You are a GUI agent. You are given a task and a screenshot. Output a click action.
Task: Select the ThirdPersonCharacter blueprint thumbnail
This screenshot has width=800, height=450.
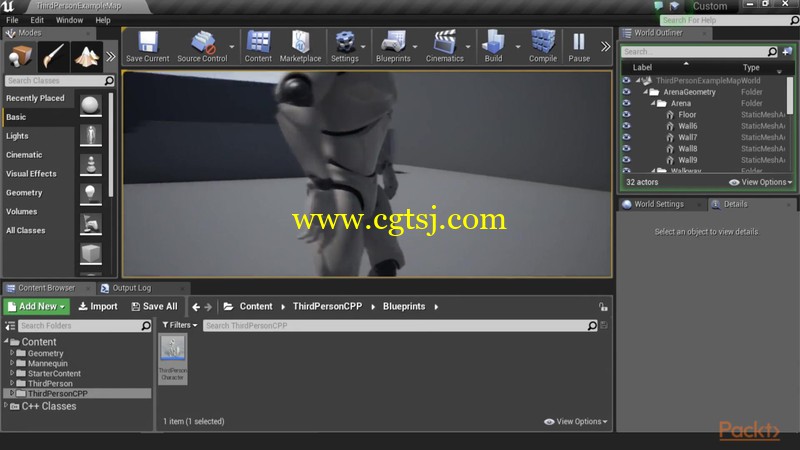[x=172, y=359]
